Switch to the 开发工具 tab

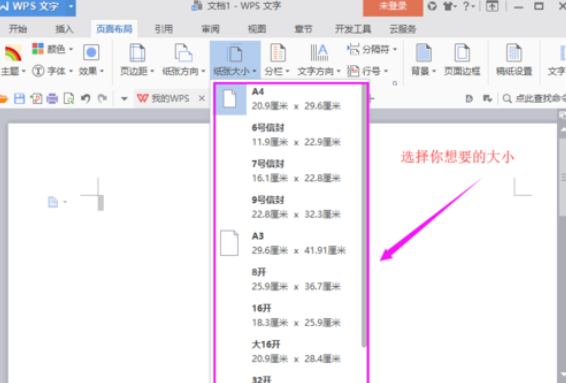tap(353, 29)
